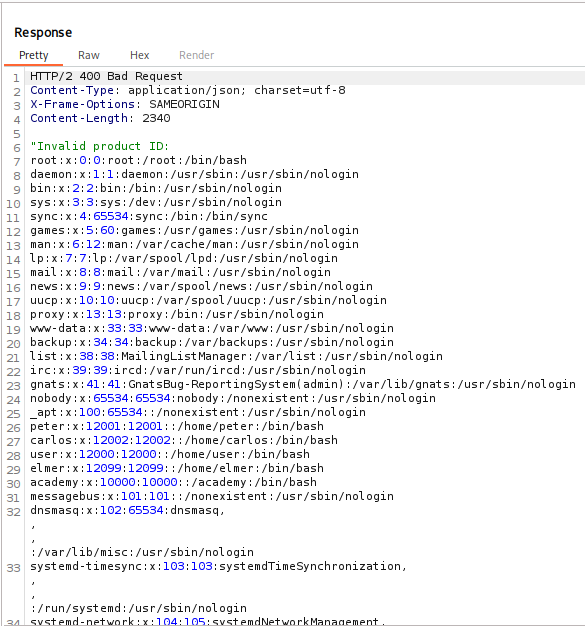The image size is (585, 626).
Task: Place cursor on HTTP/2 400 Bad Request line
Action: (106, 76)
